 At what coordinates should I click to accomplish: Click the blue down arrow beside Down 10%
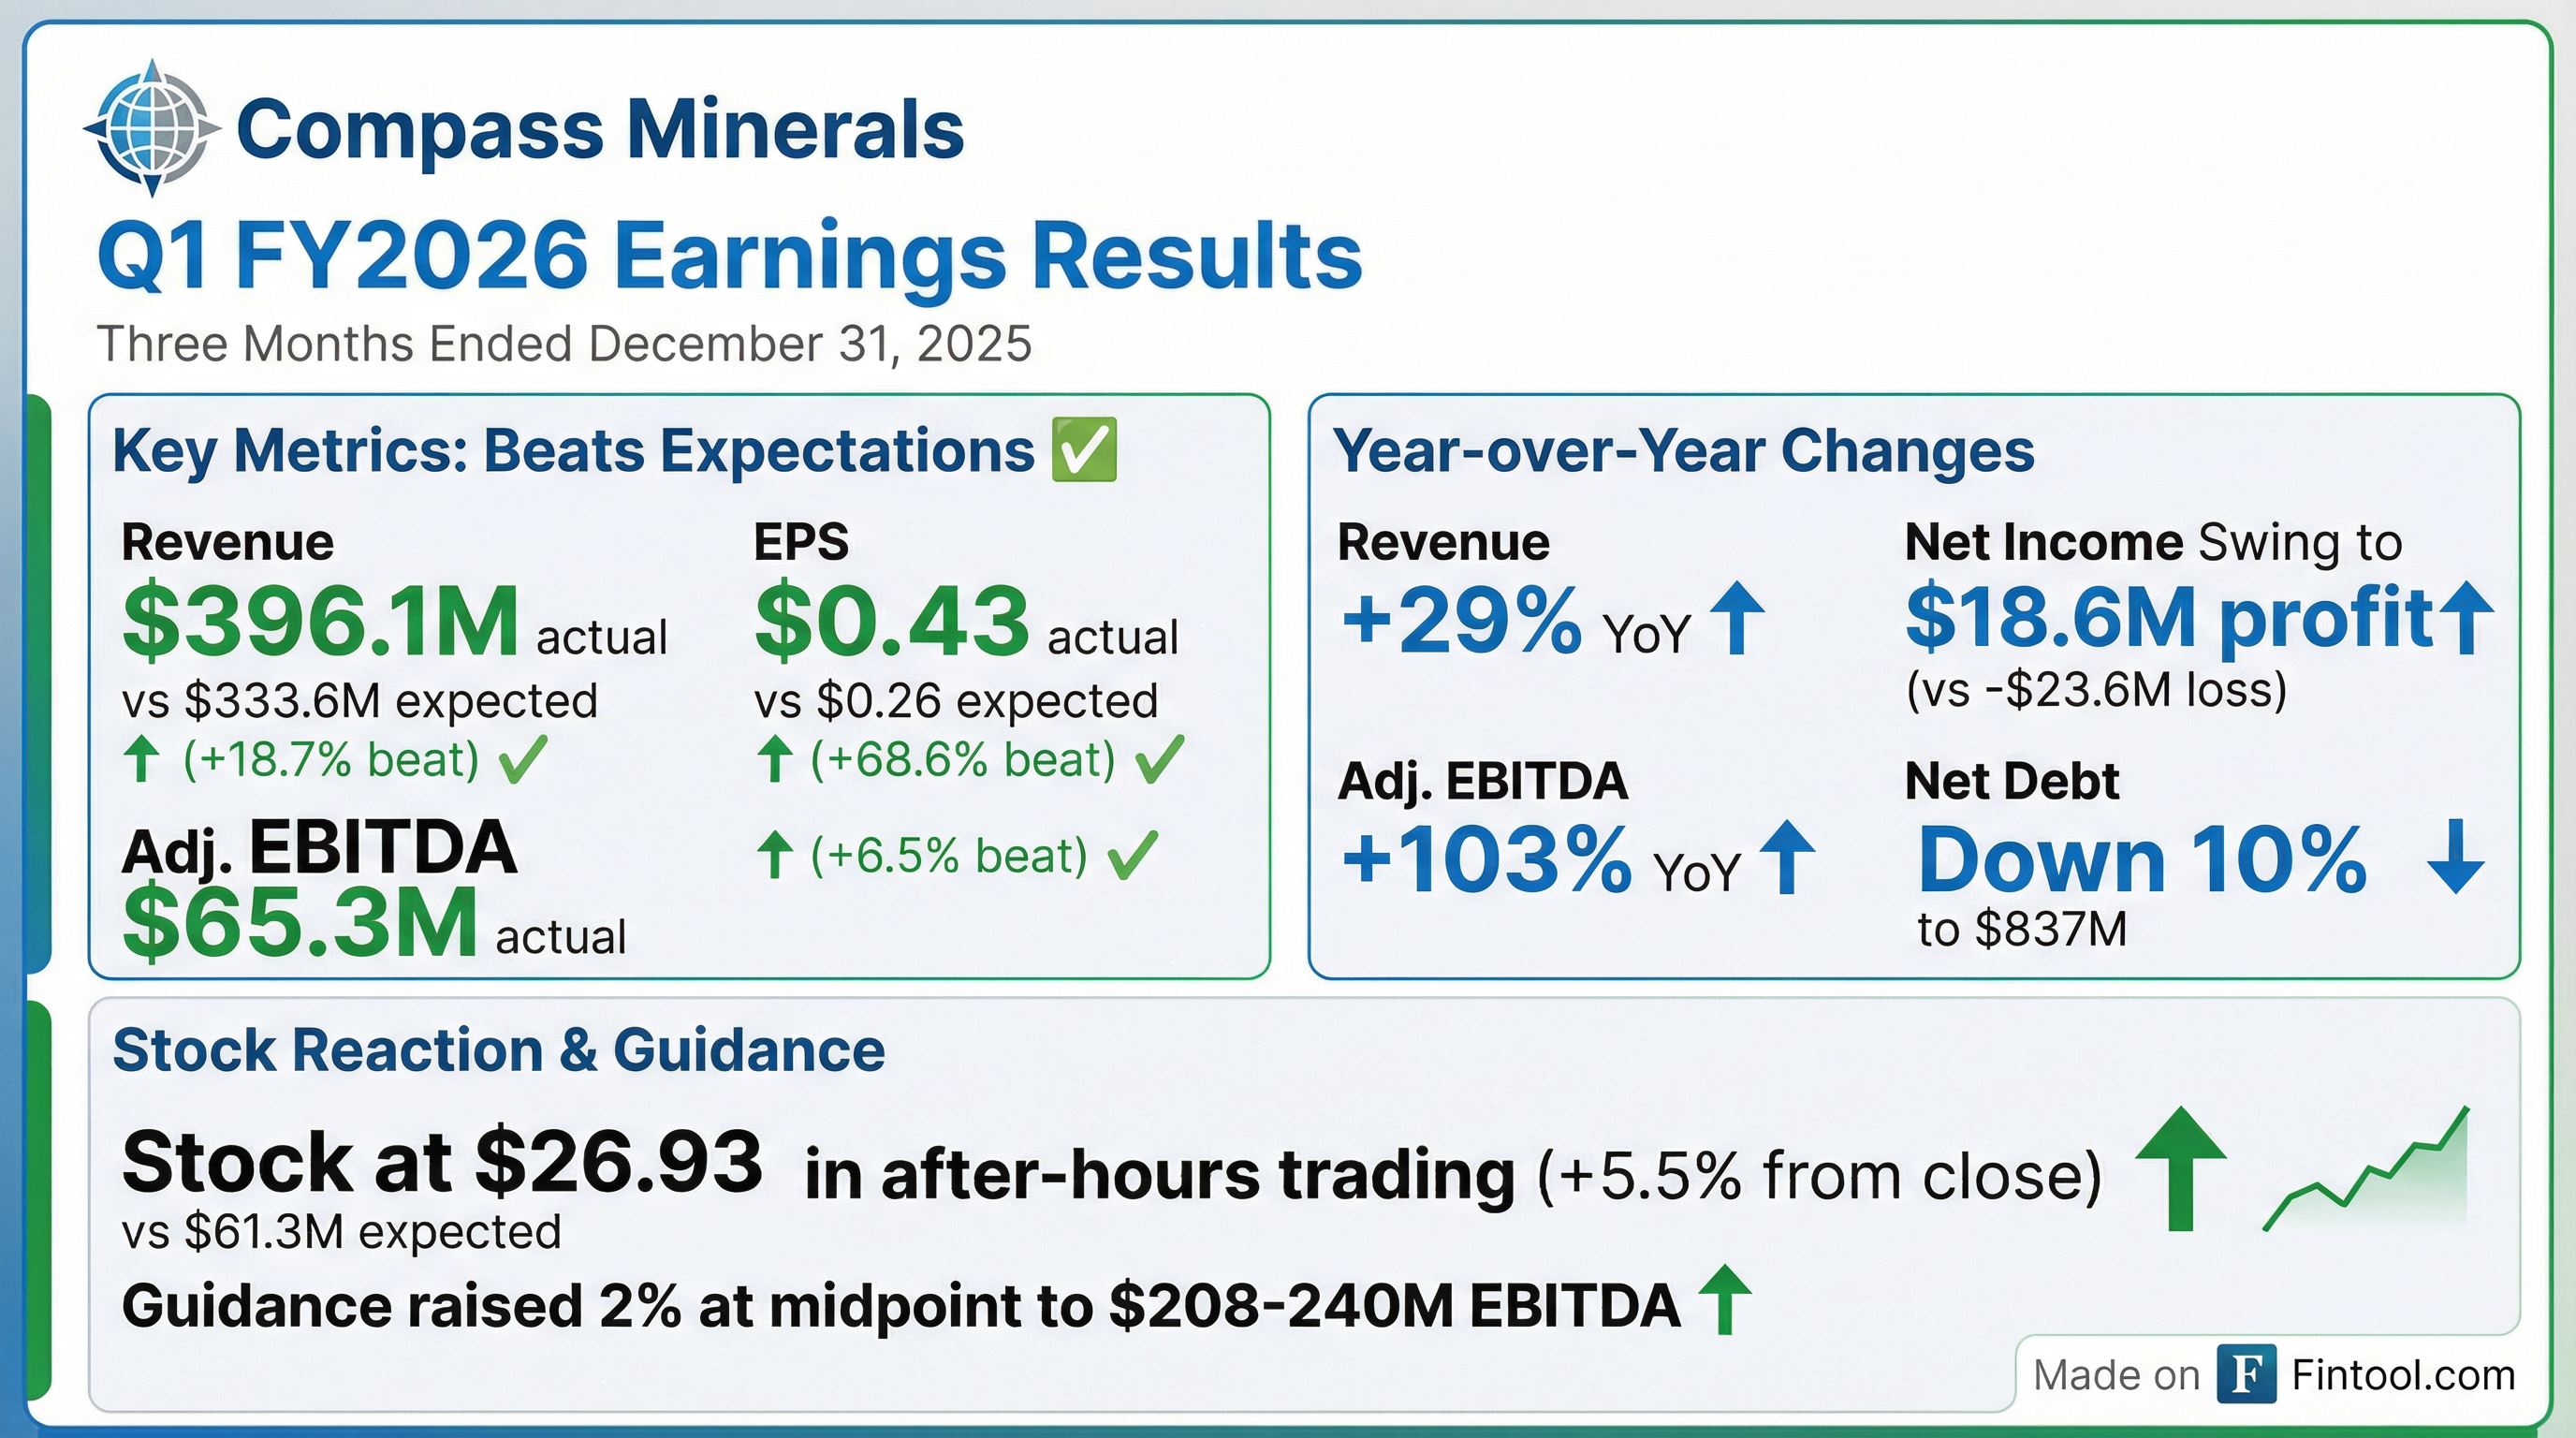[x=2455, y=858]
